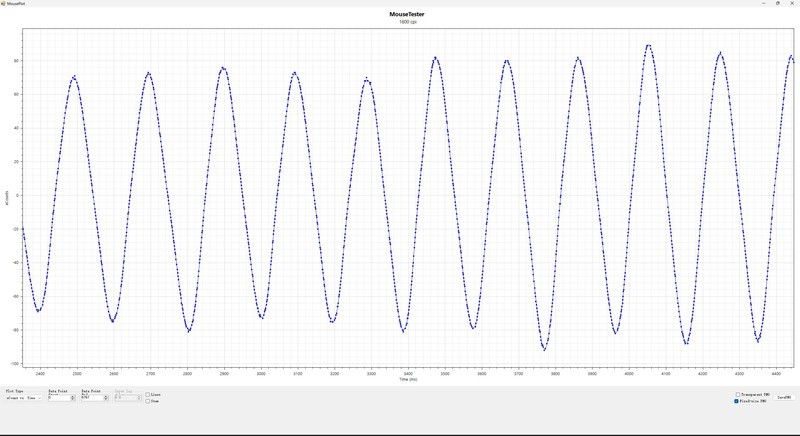
Task: Click the MouseTester plot title
Action: (407, 14)
